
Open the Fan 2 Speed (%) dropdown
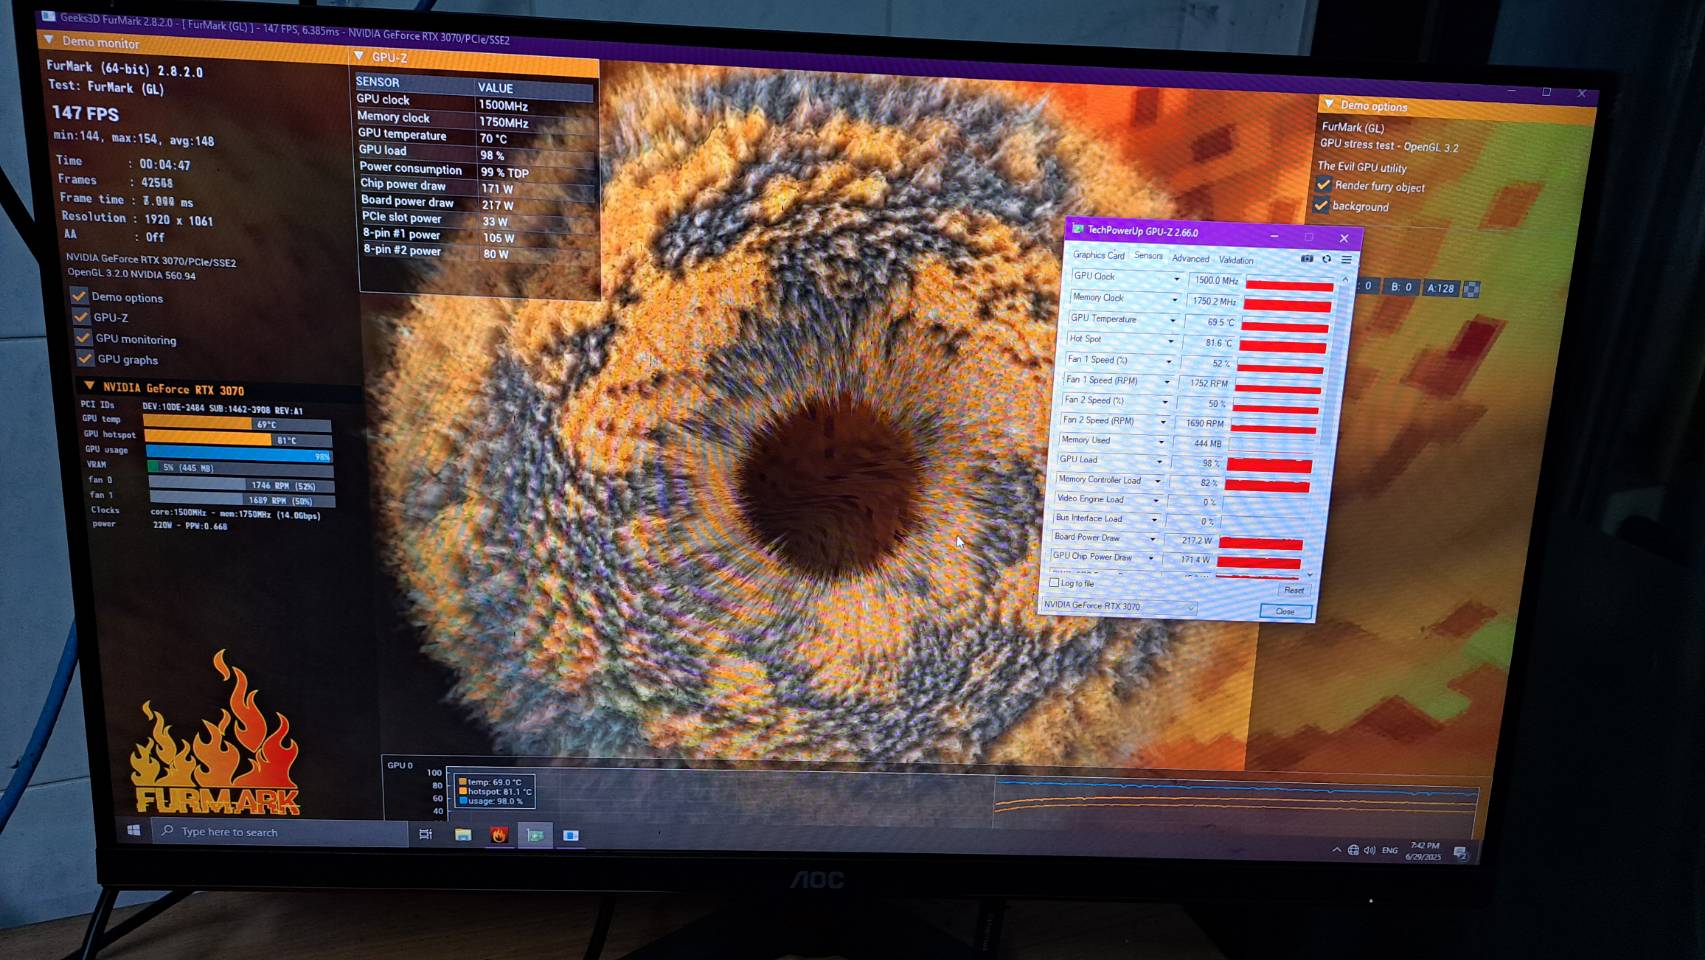(1165, 402)
